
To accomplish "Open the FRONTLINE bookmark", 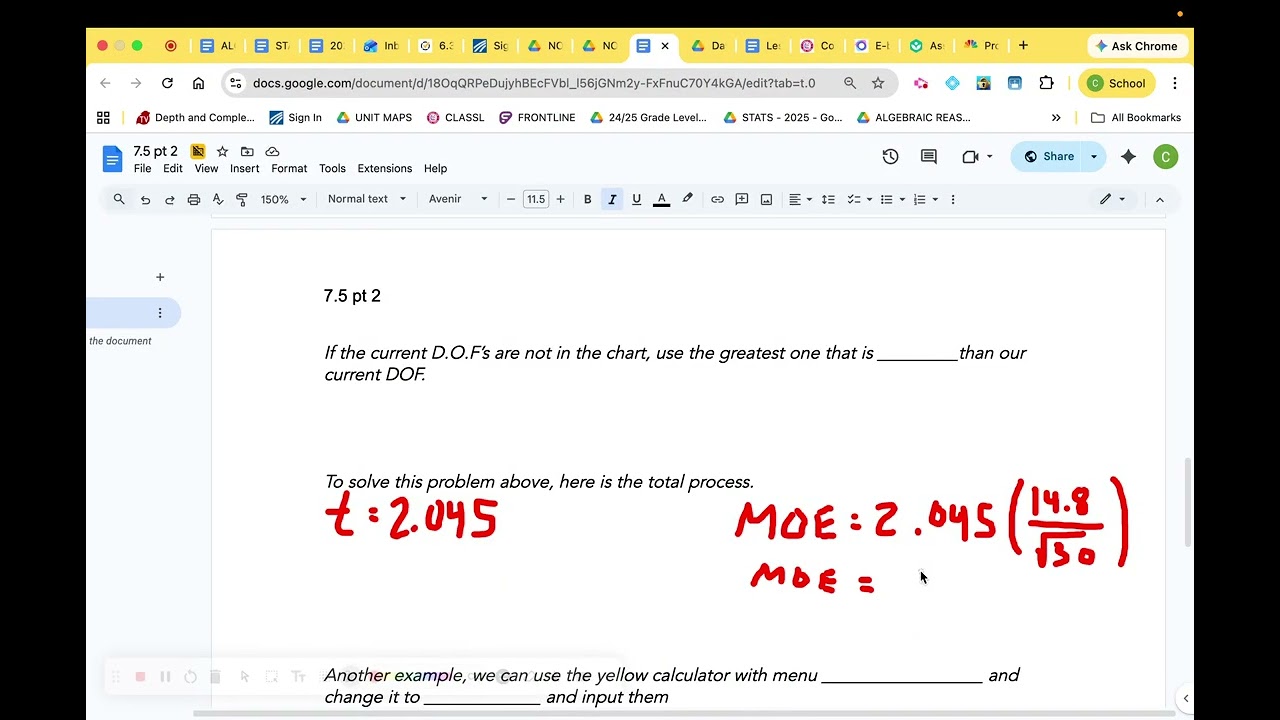I will pyautogui.click(x=537, y=117).
